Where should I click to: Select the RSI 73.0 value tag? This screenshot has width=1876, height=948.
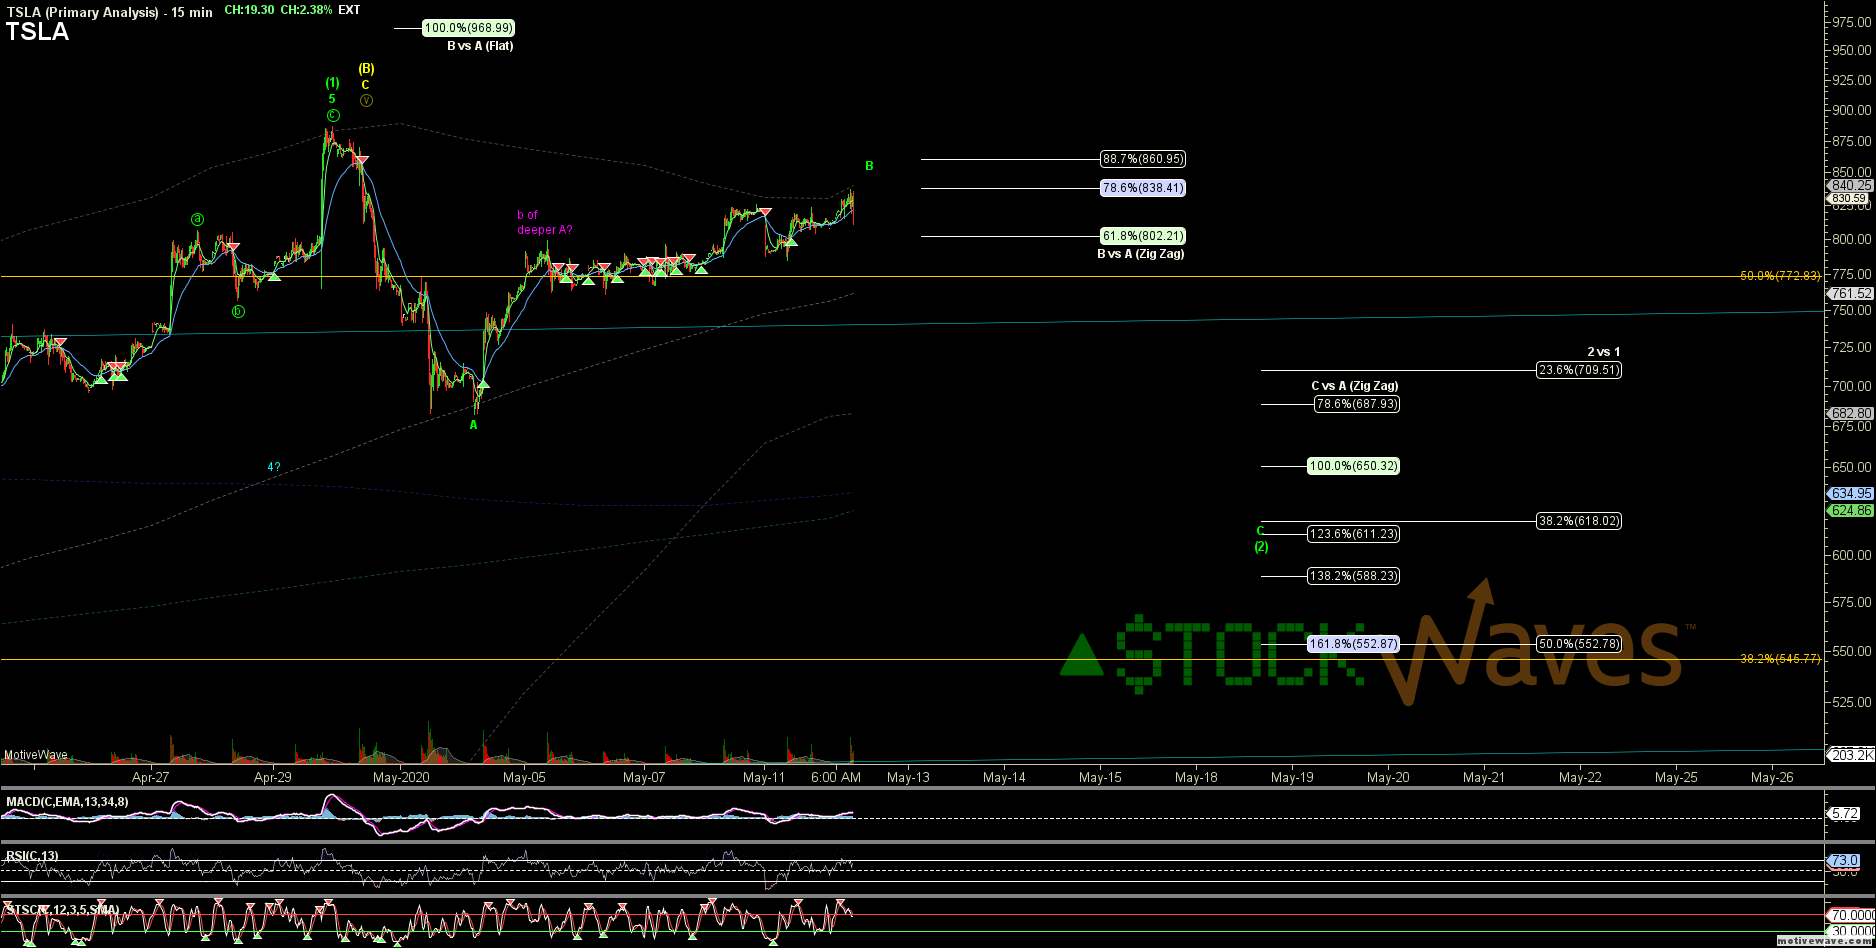1843,861
